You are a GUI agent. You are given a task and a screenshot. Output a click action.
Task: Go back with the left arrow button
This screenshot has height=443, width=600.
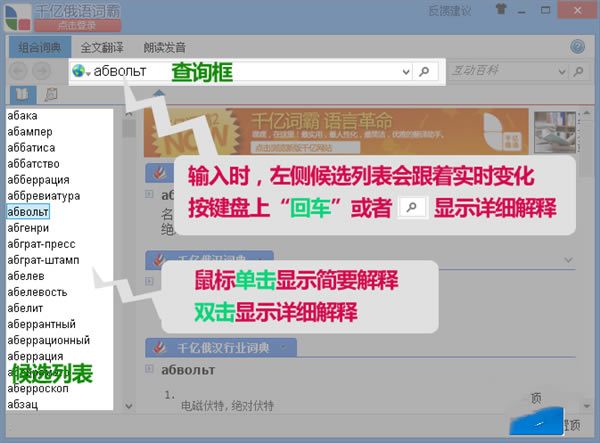(x=18, y=71)
